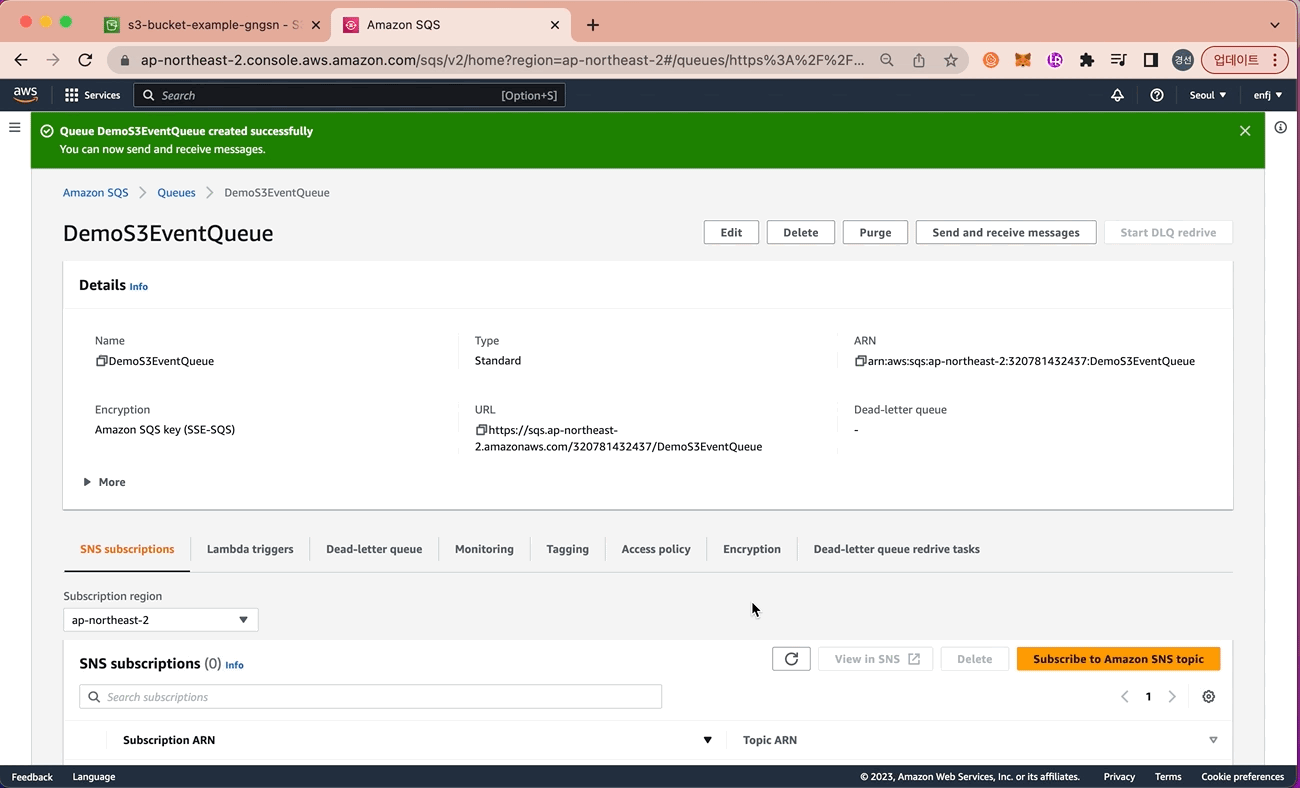1300x788 pixels.
Task: Sort by Topic ARN column arrow
Action: pos(1213,740)
